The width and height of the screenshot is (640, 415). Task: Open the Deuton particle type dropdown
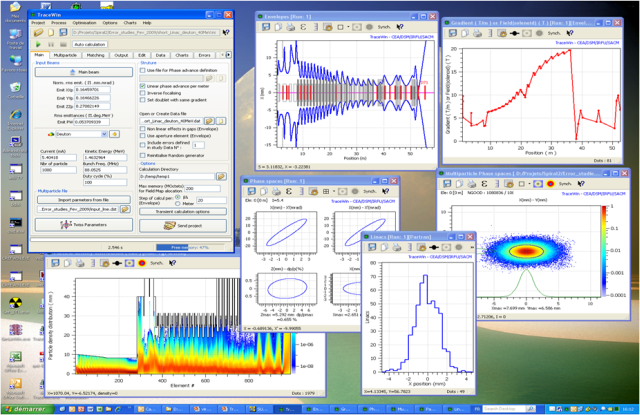click(x=104, y=134)
